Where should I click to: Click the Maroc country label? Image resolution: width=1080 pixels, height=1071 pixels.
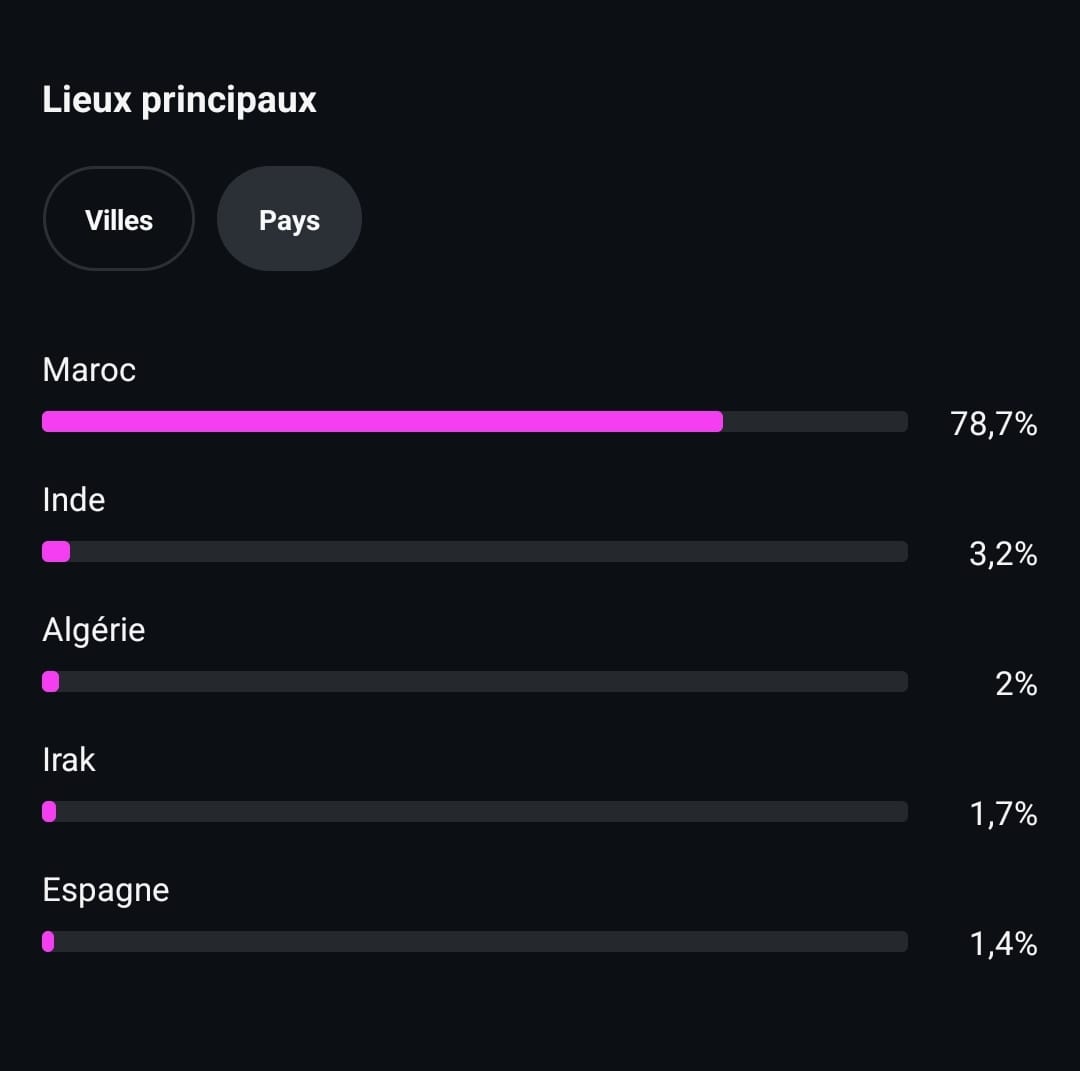pyautogui.click(x=89, y=370)
